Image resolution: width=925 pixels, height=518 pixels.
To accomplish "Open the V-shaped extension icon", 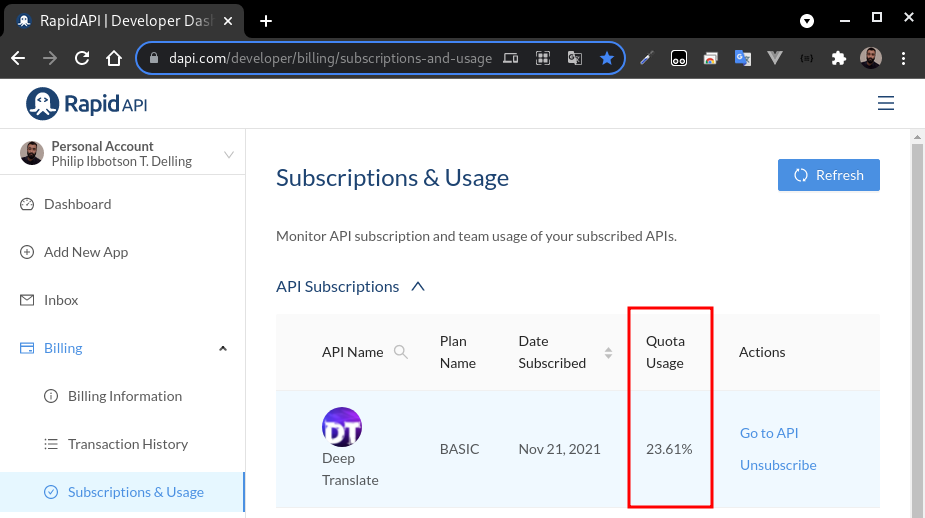I will 775,58.
